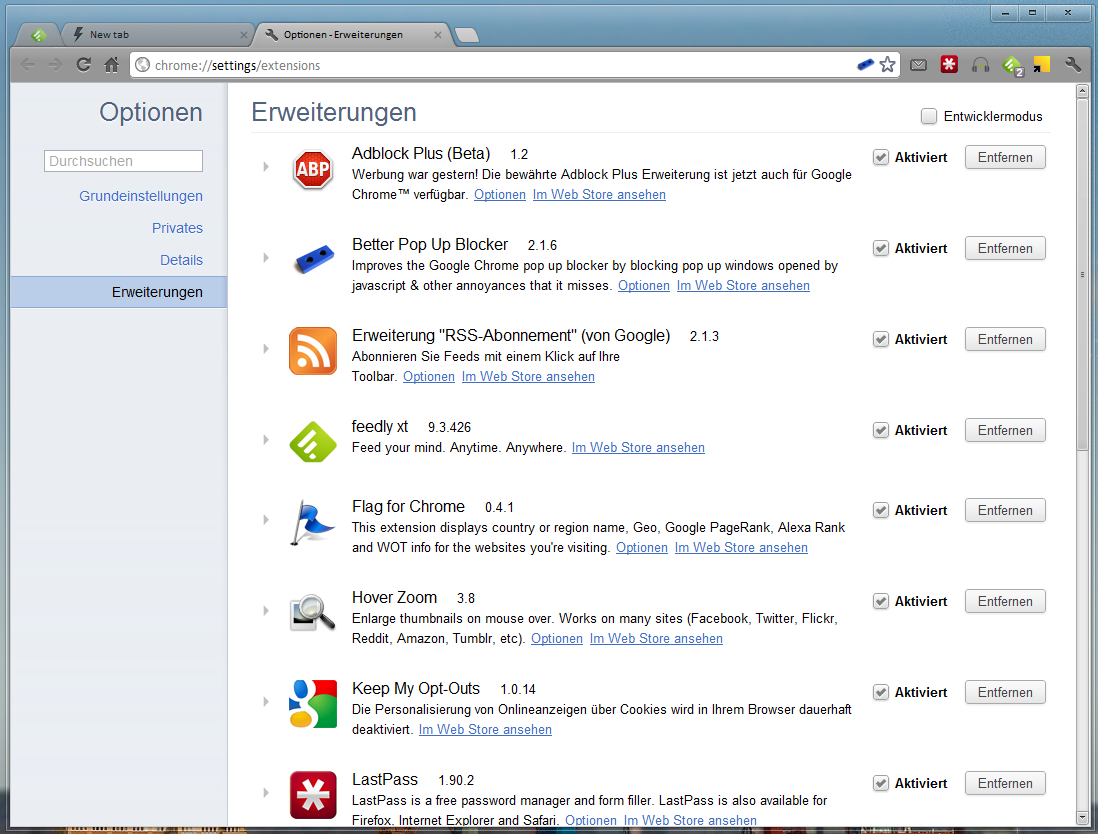
Task: Expand Adblock Plus details triangle
Action: 266,167
